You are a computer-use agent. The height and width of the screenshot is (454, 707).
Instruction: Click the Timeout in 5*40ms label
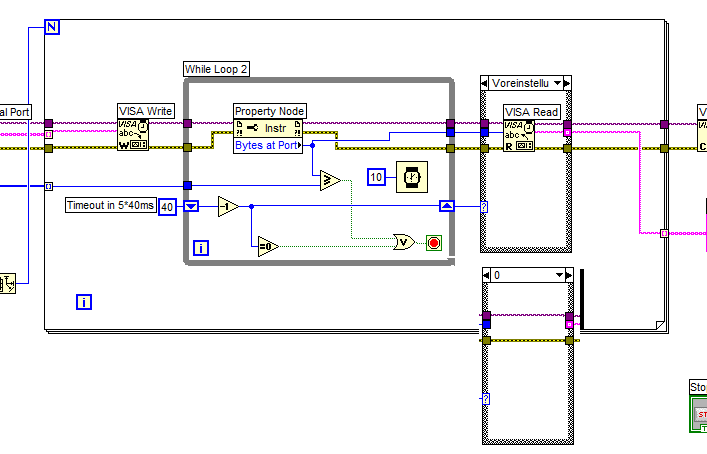pyautogui.click(x=110, y=205)
